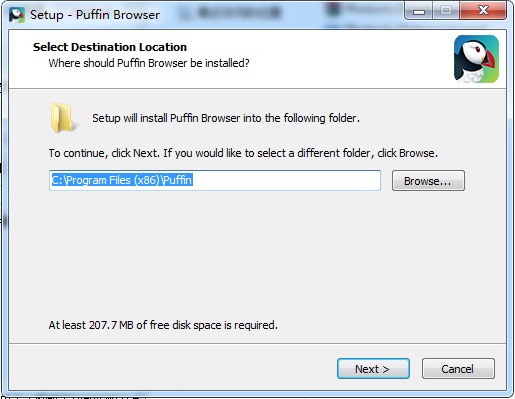The image size is (515, 399).
Task: Click the blank gray area above disk space text
Action: [x=257, y=253]
